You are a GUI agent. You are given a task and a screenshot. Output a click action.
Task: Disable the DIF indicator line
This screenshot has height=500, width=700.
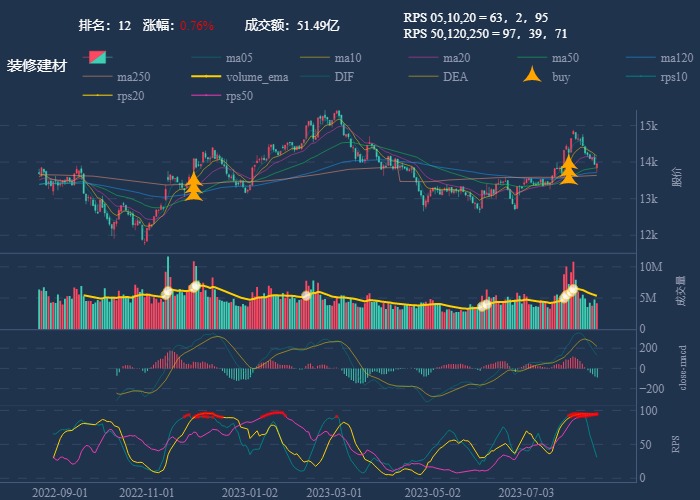[343, 77]
